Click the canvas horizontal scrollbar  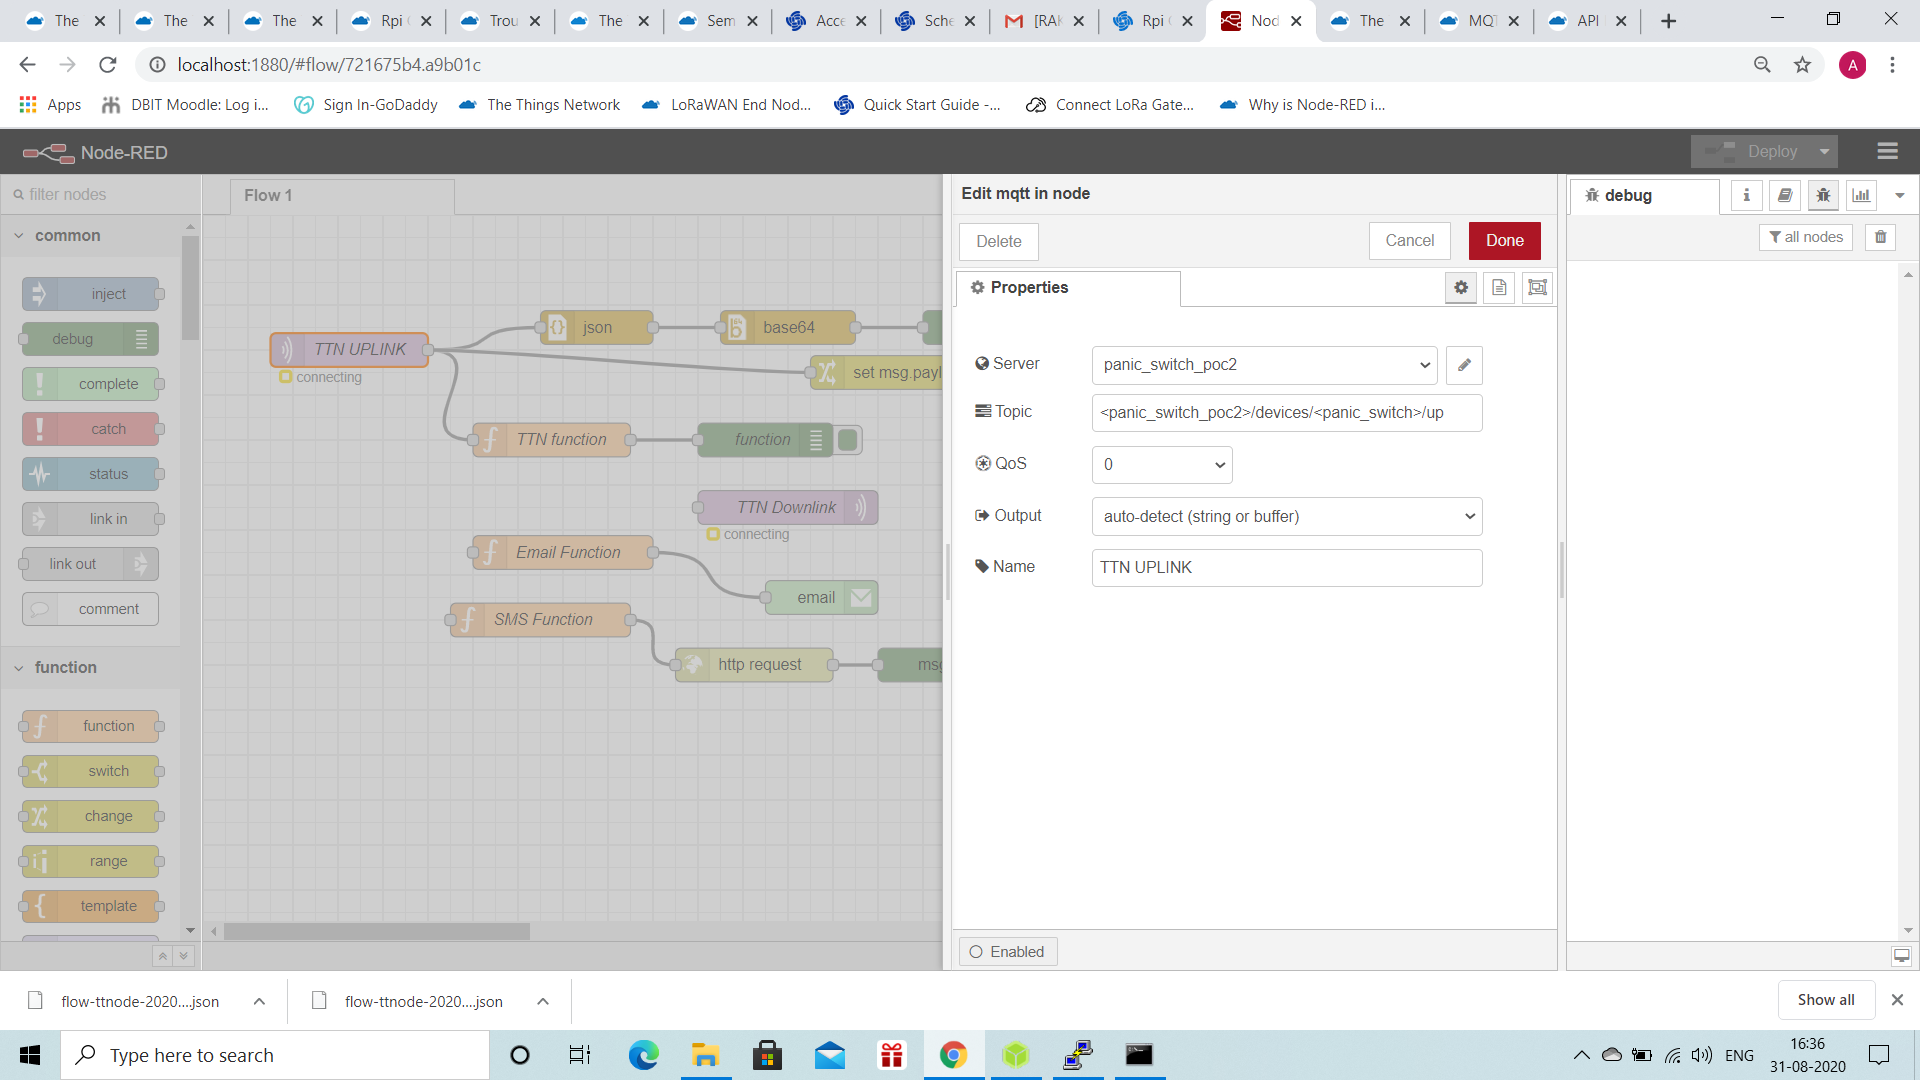[376, 931]
